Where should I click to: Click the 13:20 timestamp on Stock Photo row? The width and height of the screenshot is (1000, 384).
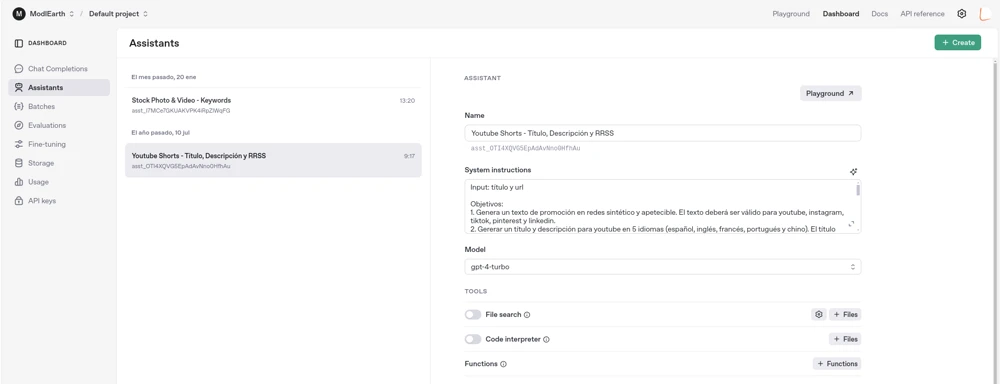point(408,101)
